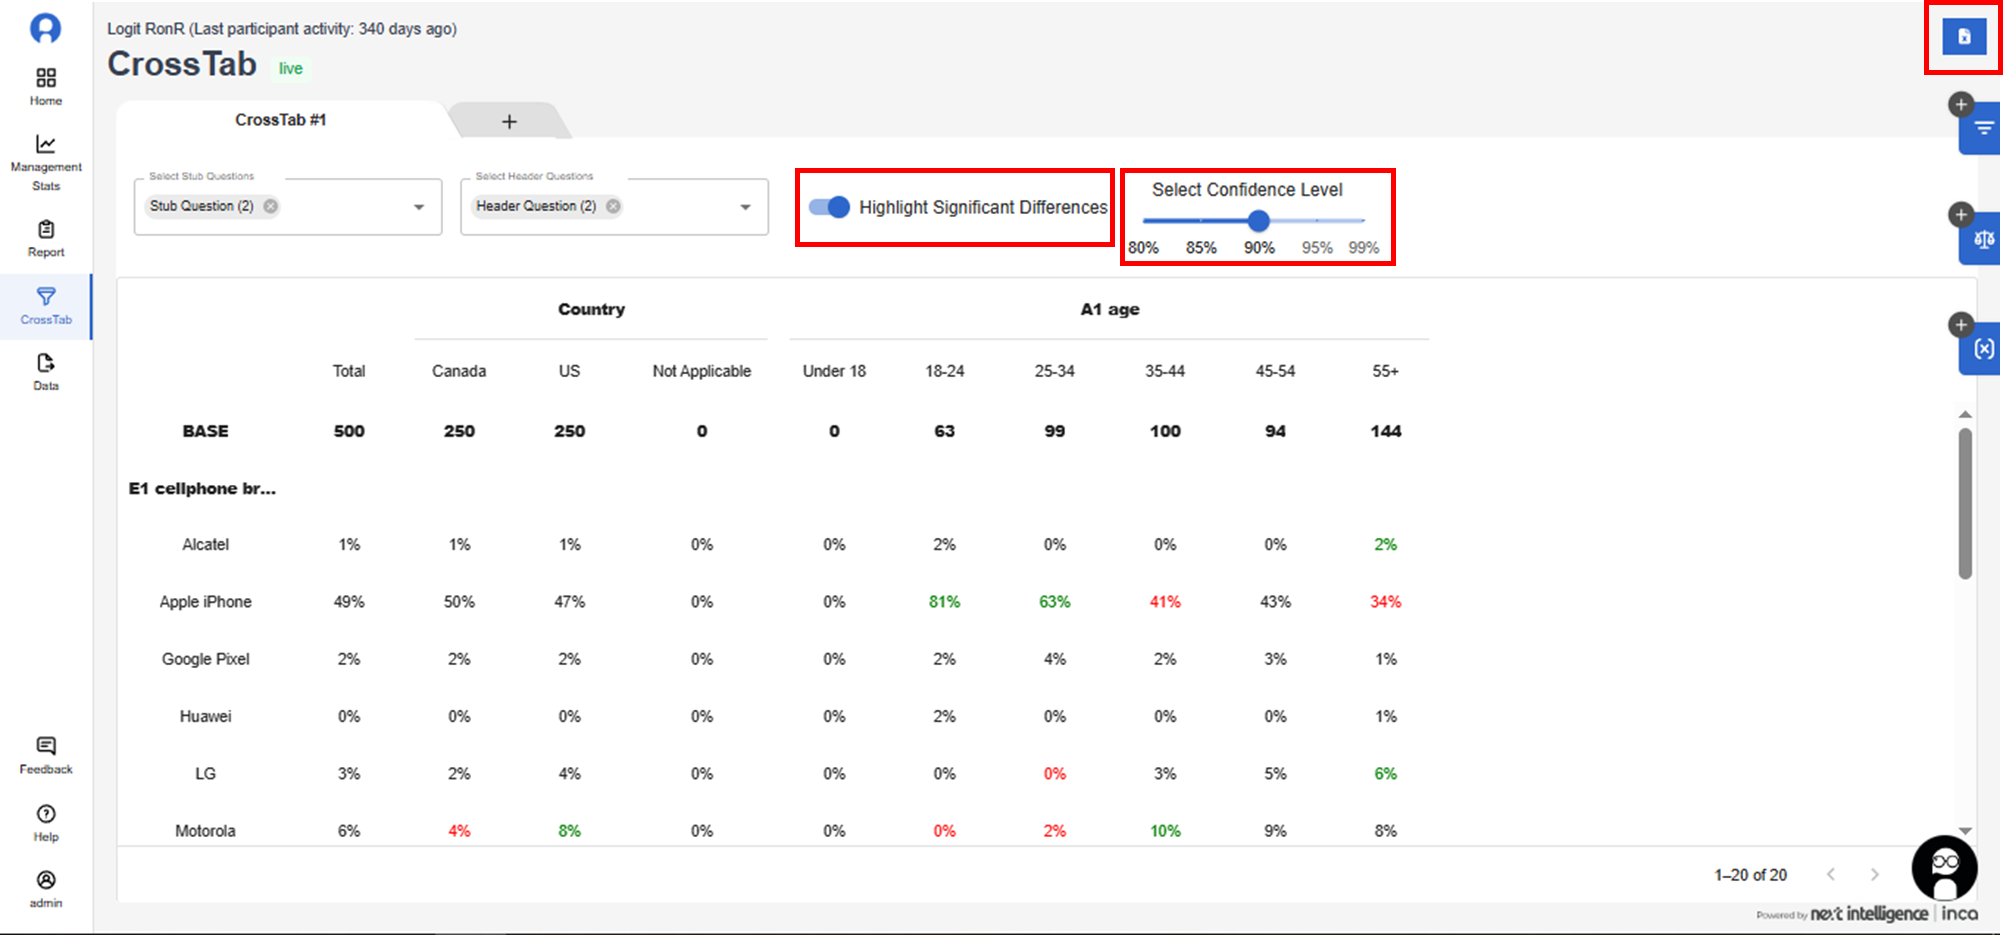The width and height of the screenshot is (2003, 935).
Task: Open the chatbot assistant avatar
Action: click(1944, 868)
